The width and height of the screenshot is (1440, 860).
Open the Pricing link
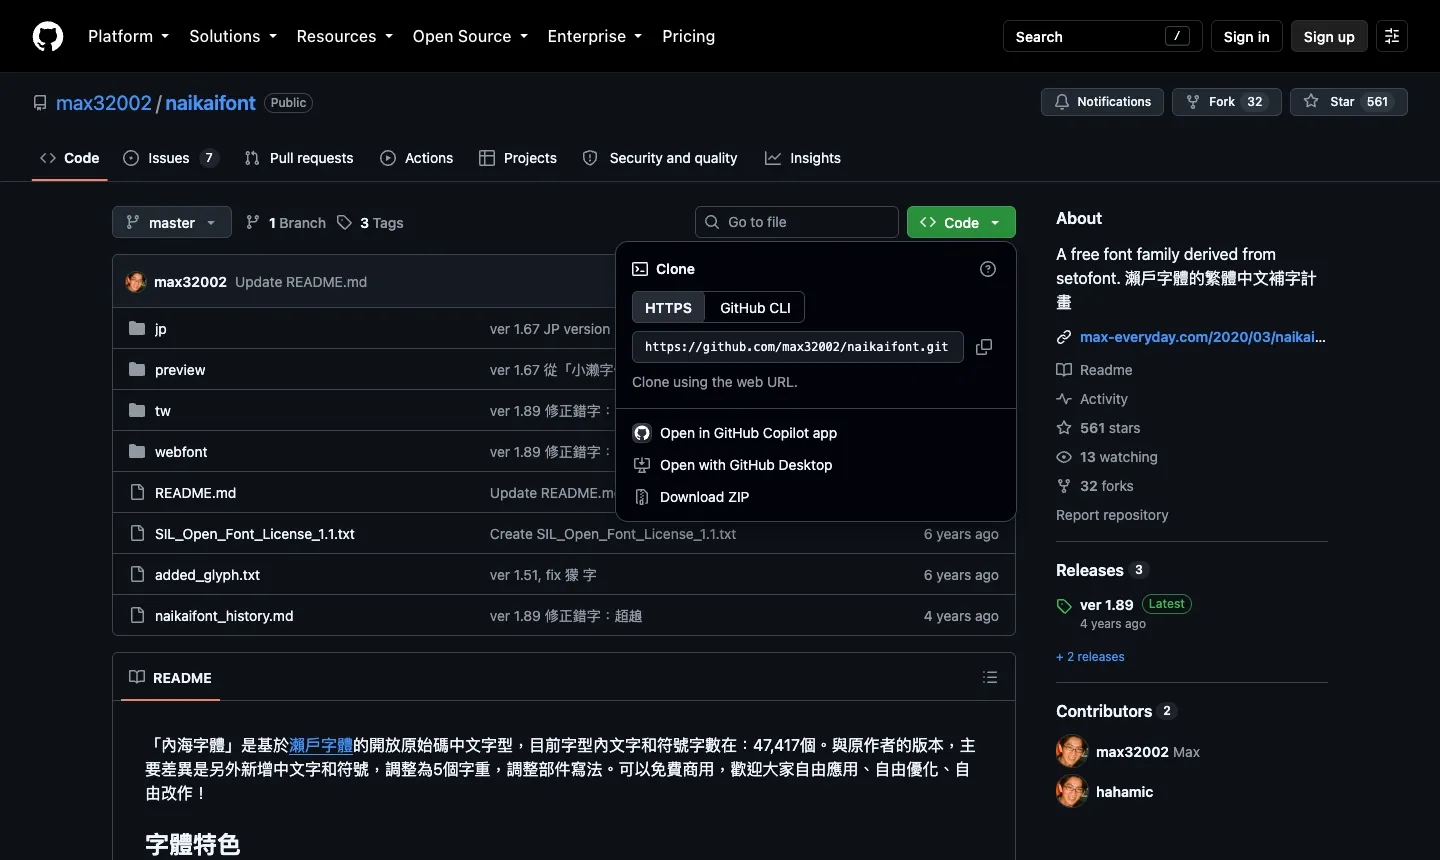pyautogui.click(x=688, y=36)
